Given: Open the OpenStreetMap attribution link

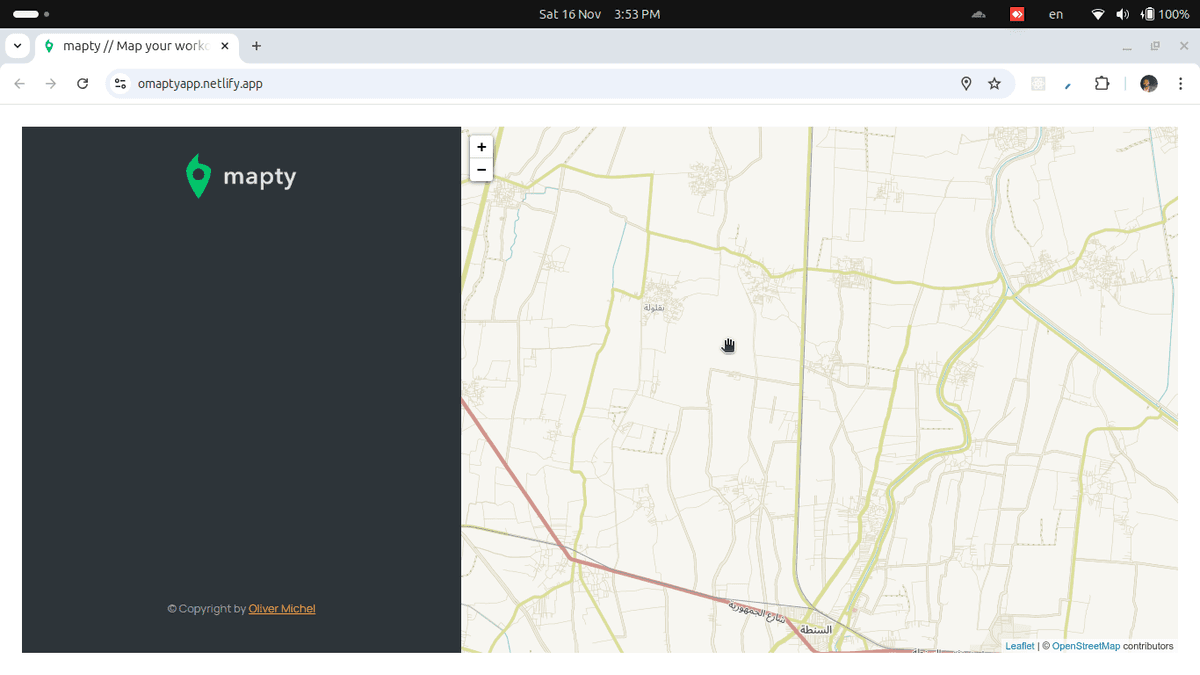Looking at the screenshot, I should pyautogui.click(x=1086, y=645).
